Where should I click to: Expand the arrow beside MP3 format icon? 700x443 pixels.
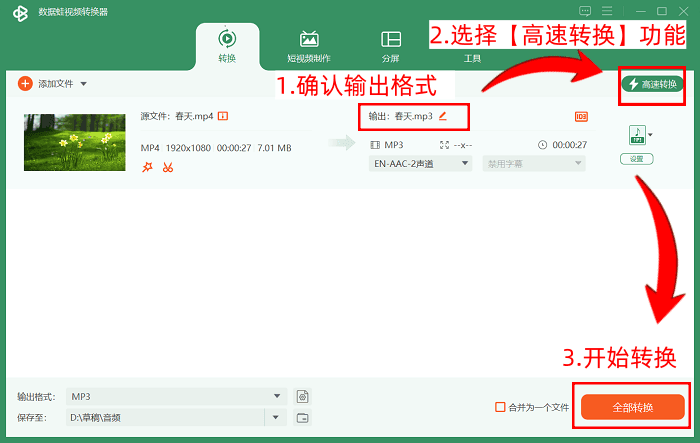tap(650, 134)
